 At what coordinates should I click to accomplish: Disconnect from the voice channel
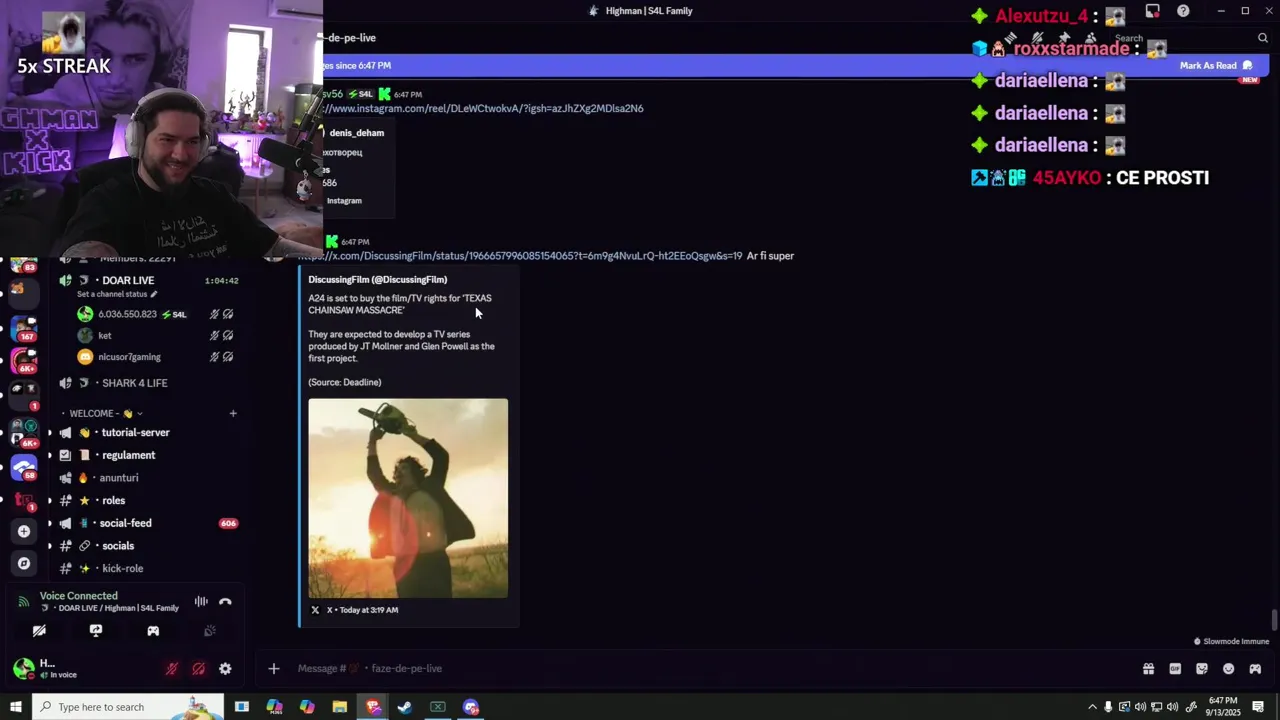[225, 602]
